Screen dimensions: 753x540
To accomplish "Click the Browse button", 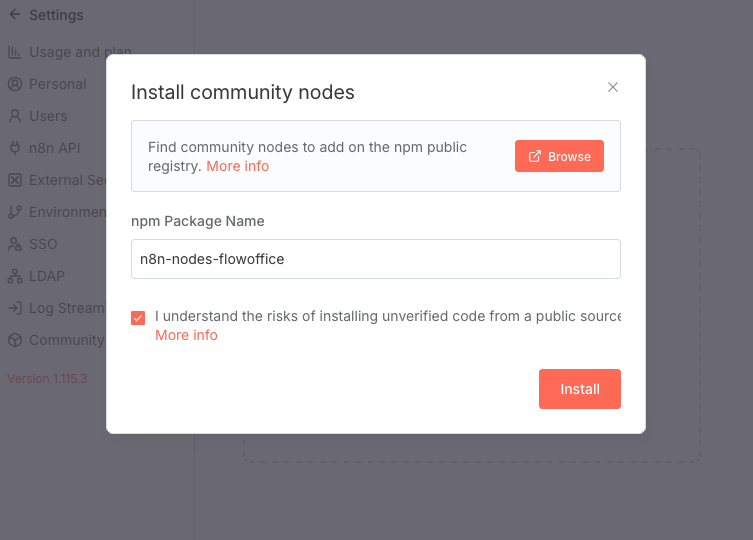I will (559, 156).
